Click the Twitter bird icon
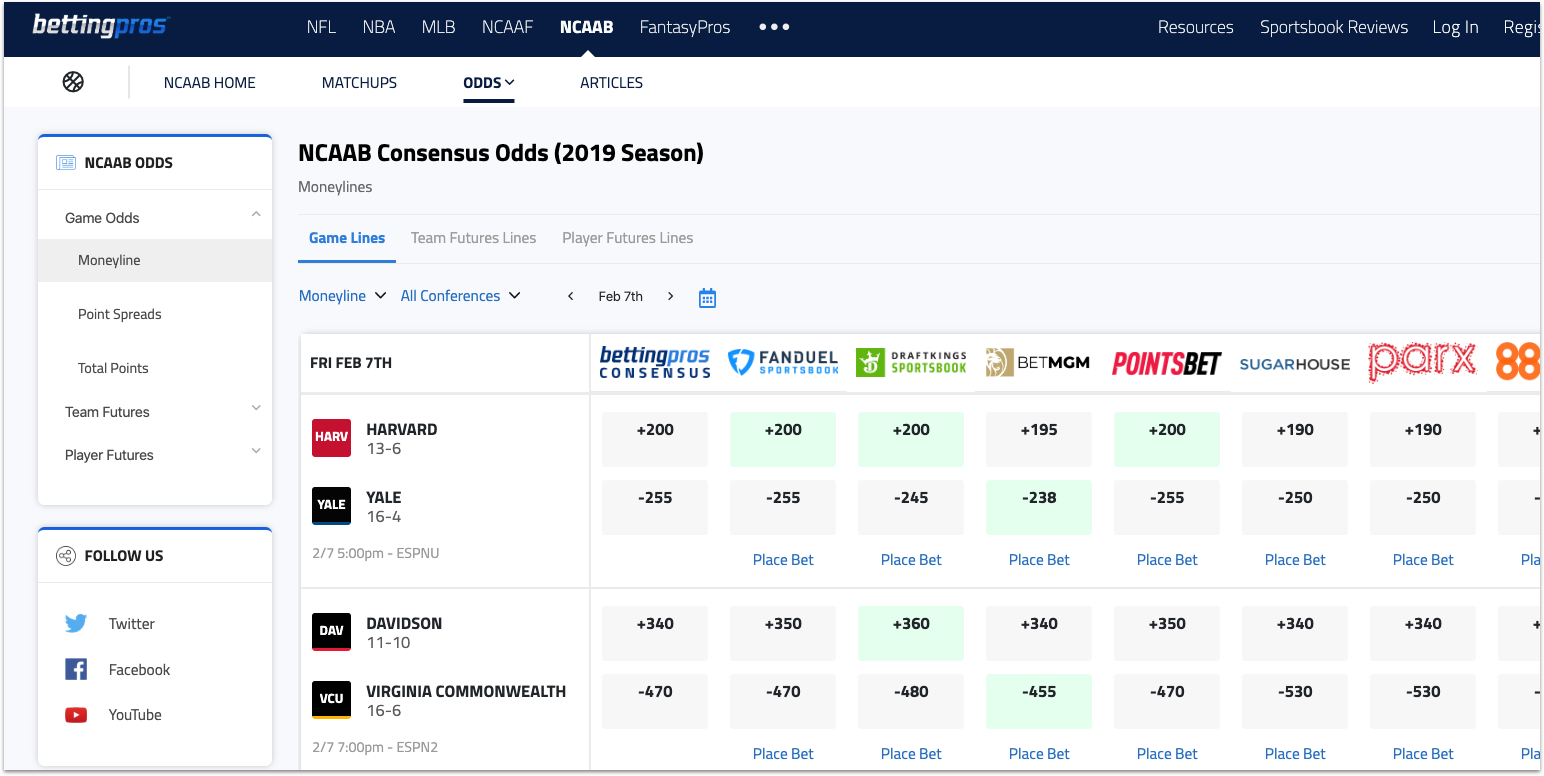Viewport: 1544px width, 776px height. pyautogui.click(x=76, y=624)
